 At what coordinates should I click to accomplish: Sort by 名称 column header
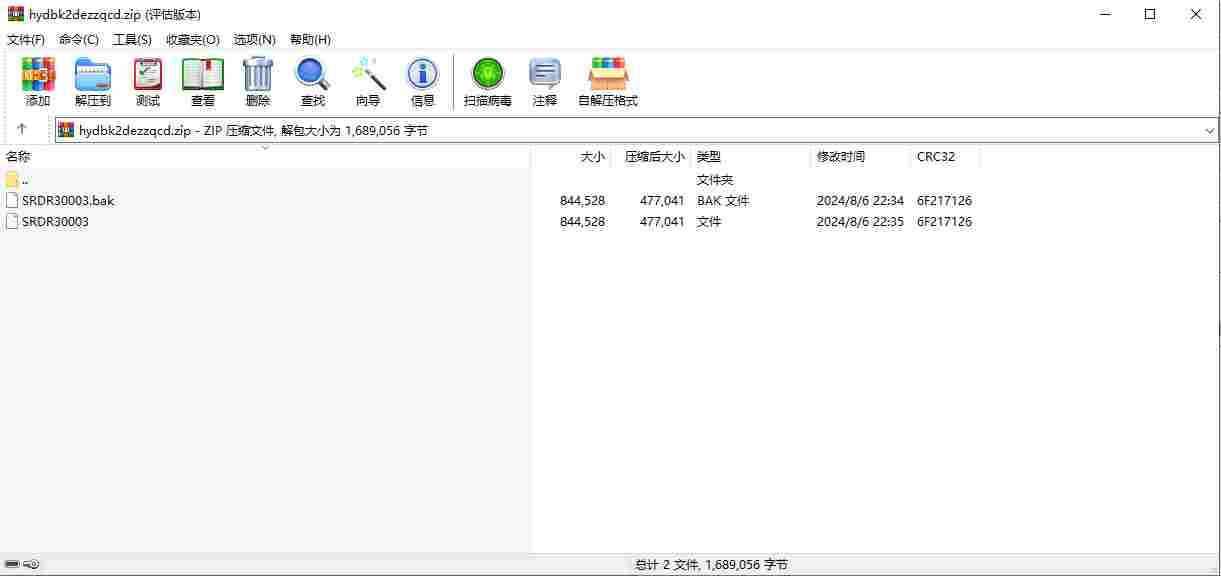[265, 157]
